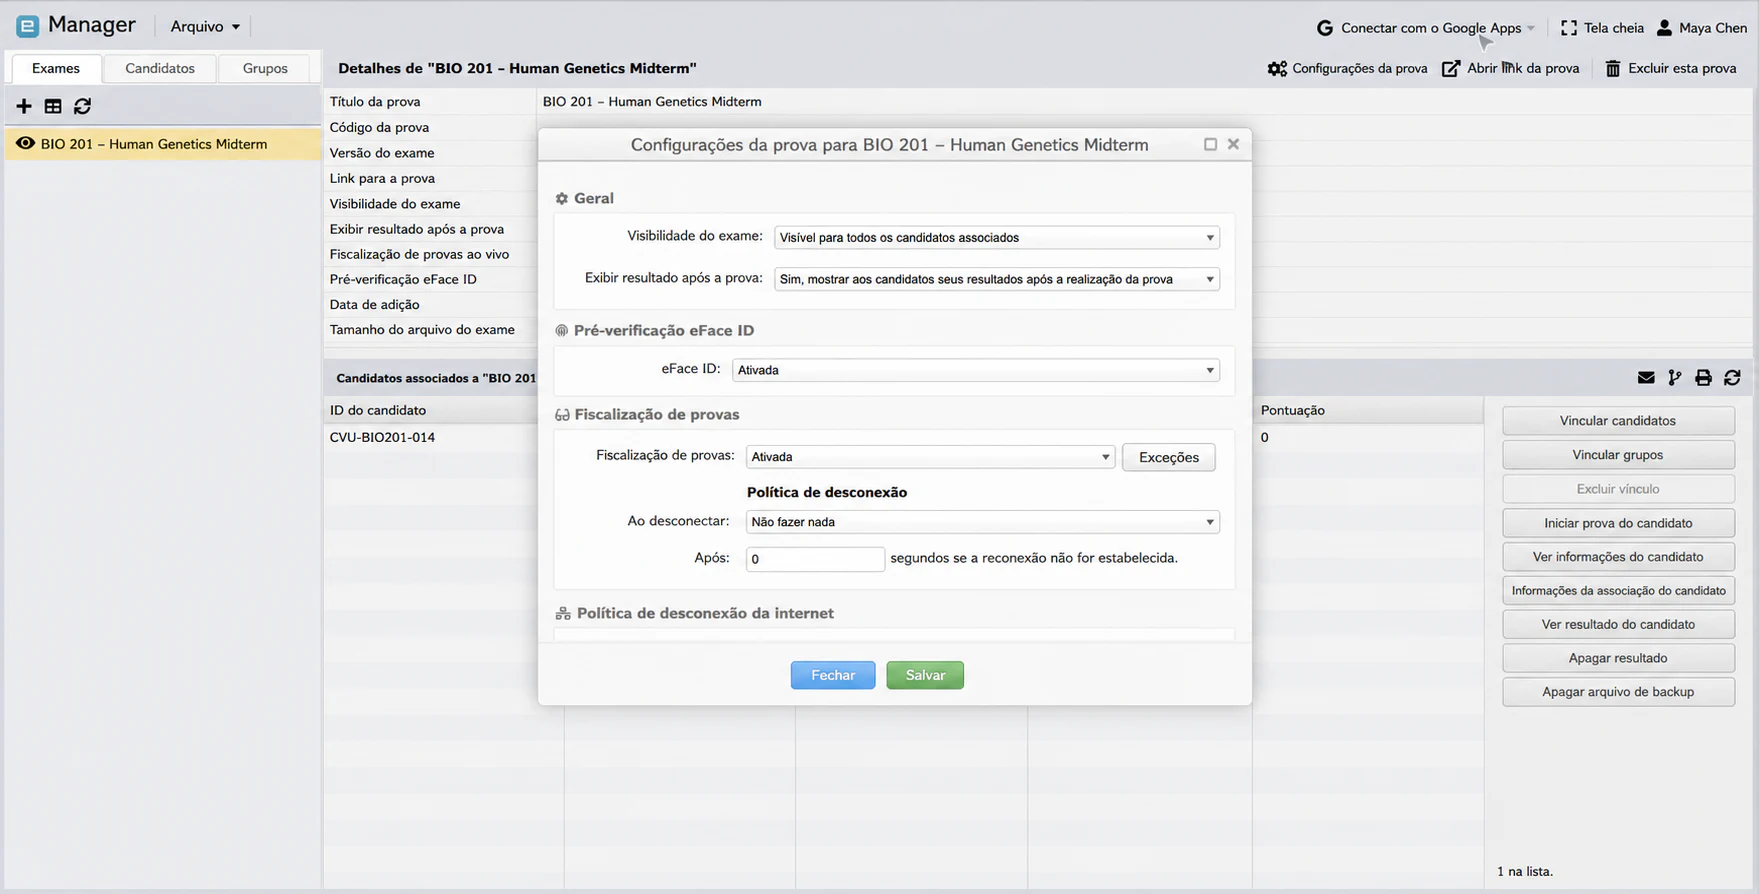Click Apagar resultado button
Screen dimensions: 1759x894
tap(1618, 658)
